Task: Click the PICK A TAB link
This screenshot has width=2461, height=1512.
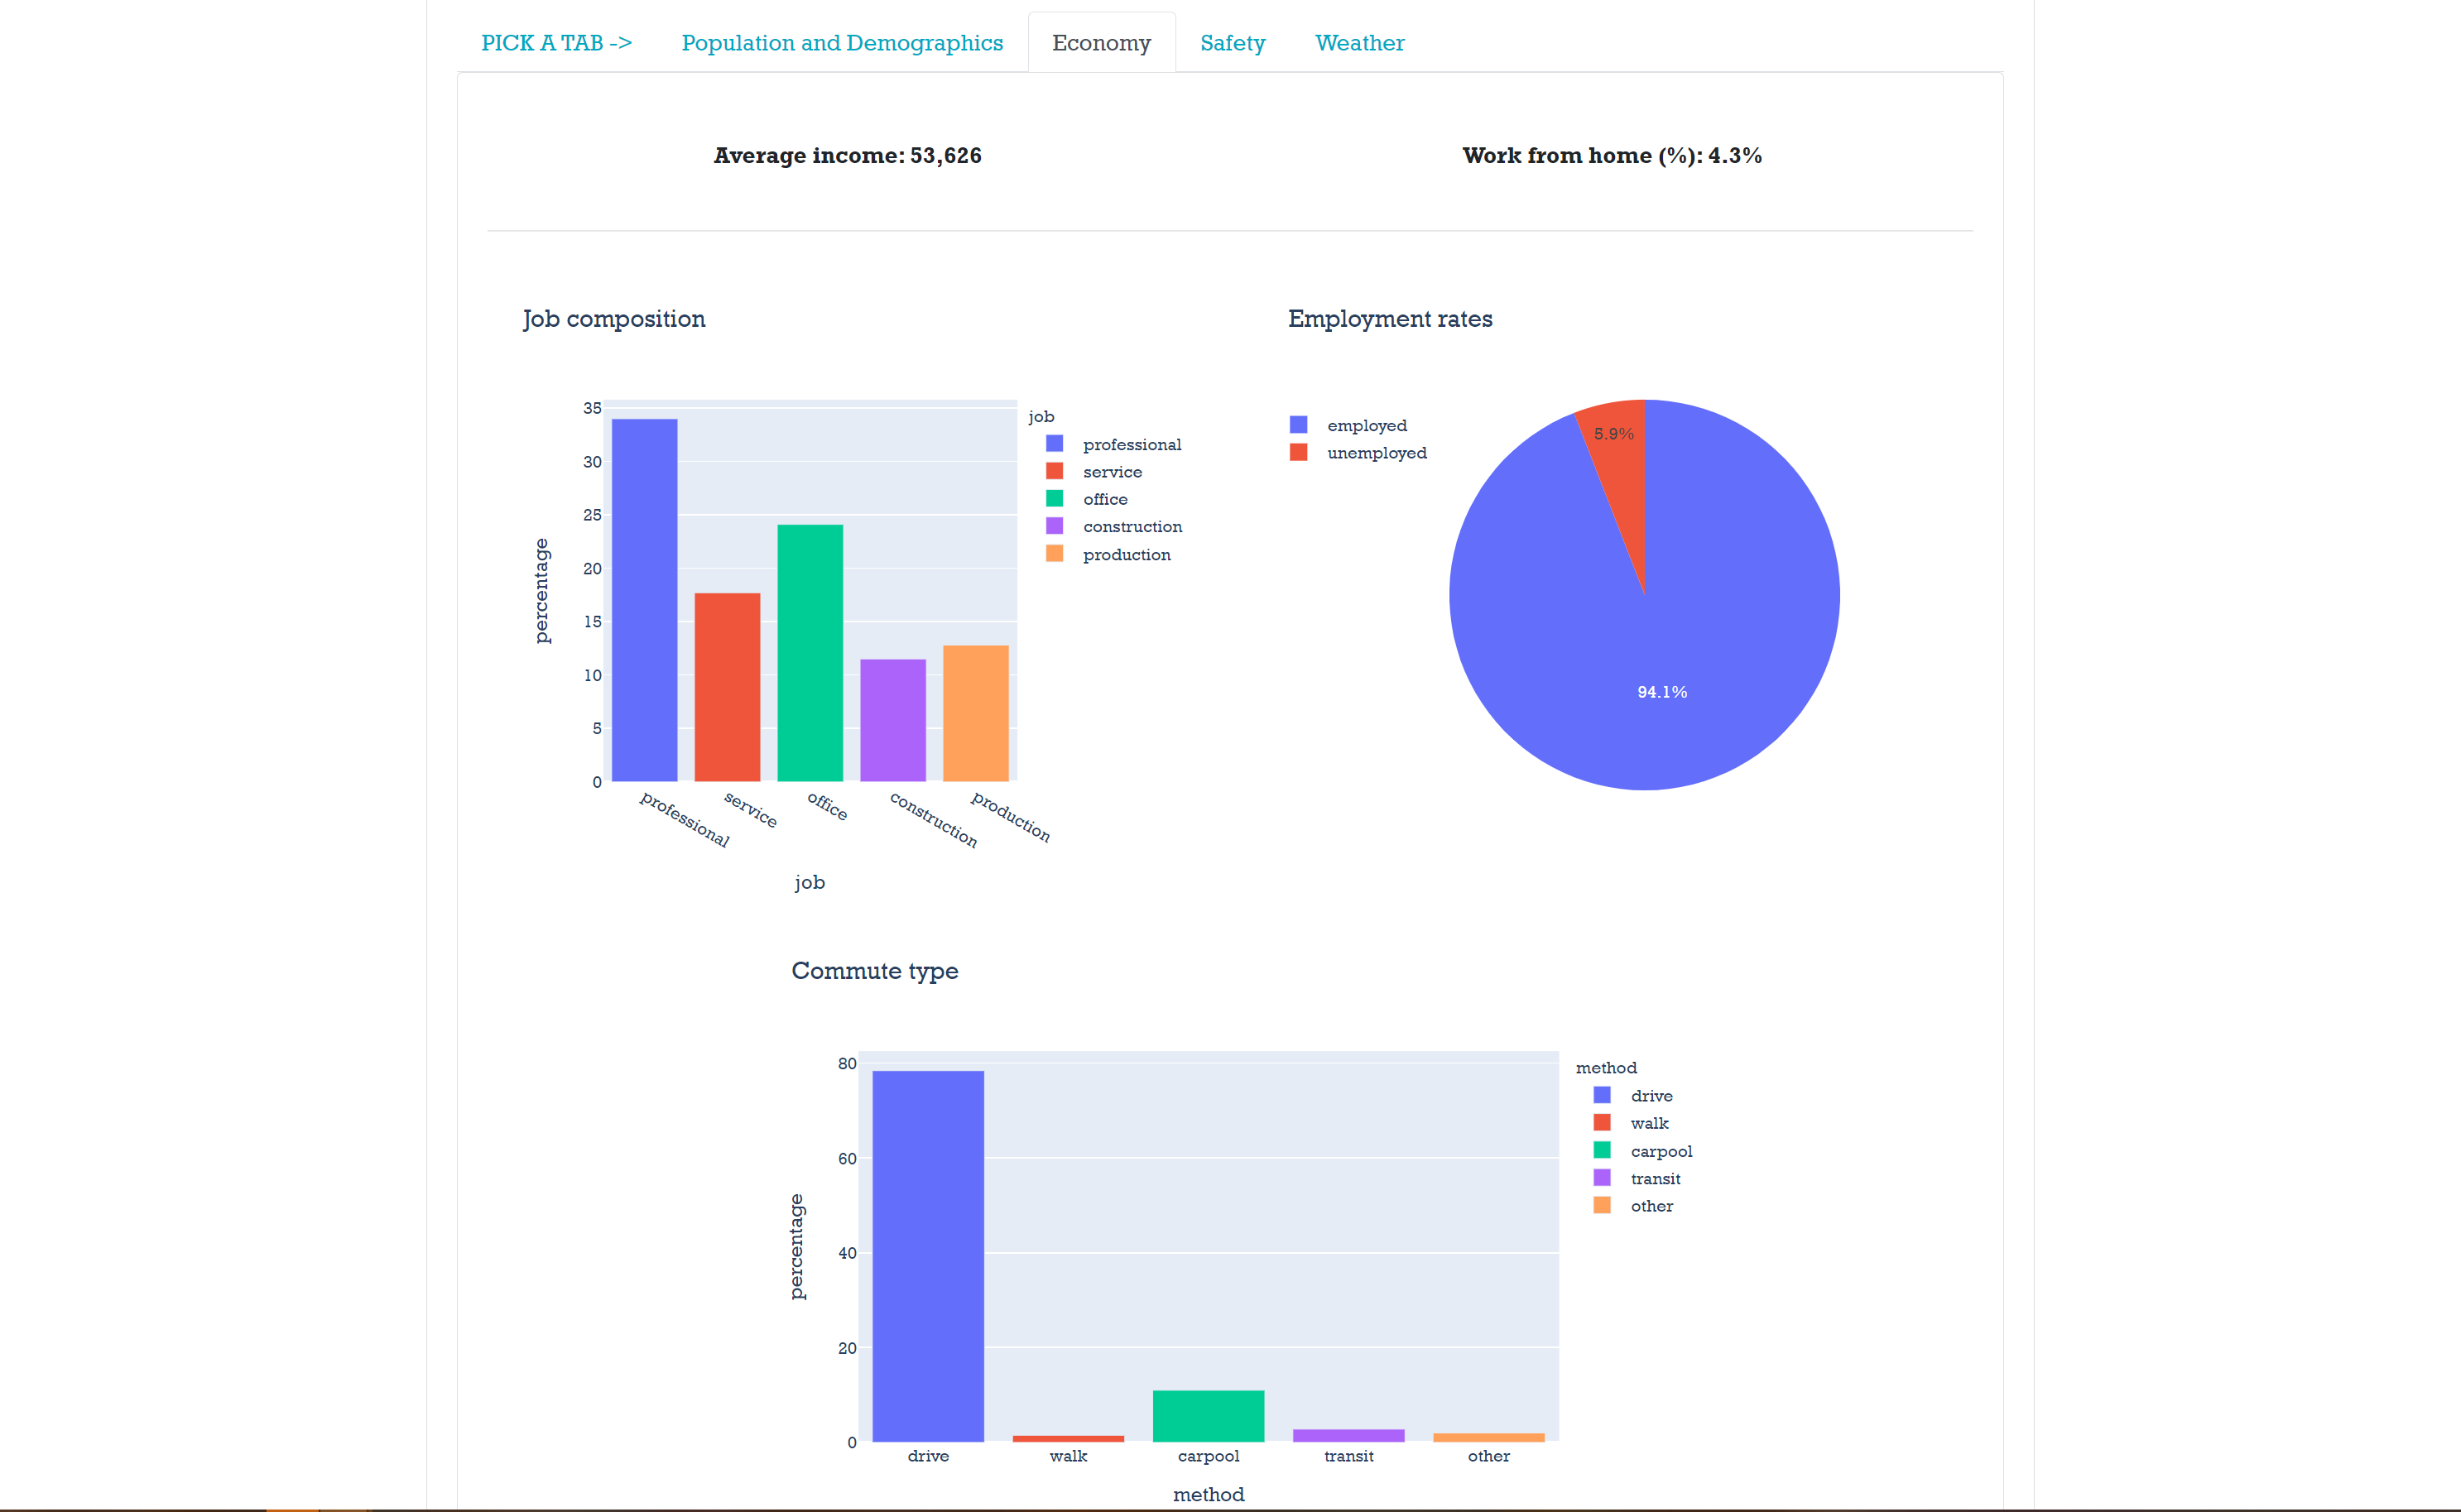Action: tap(556, 43)
